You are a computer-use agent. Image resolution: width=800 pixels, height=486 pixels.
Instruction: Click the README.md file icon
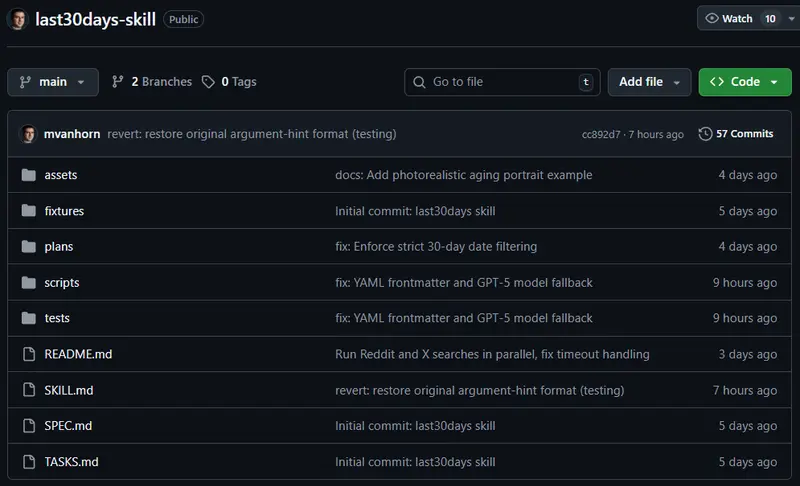[x=28, y=354]
